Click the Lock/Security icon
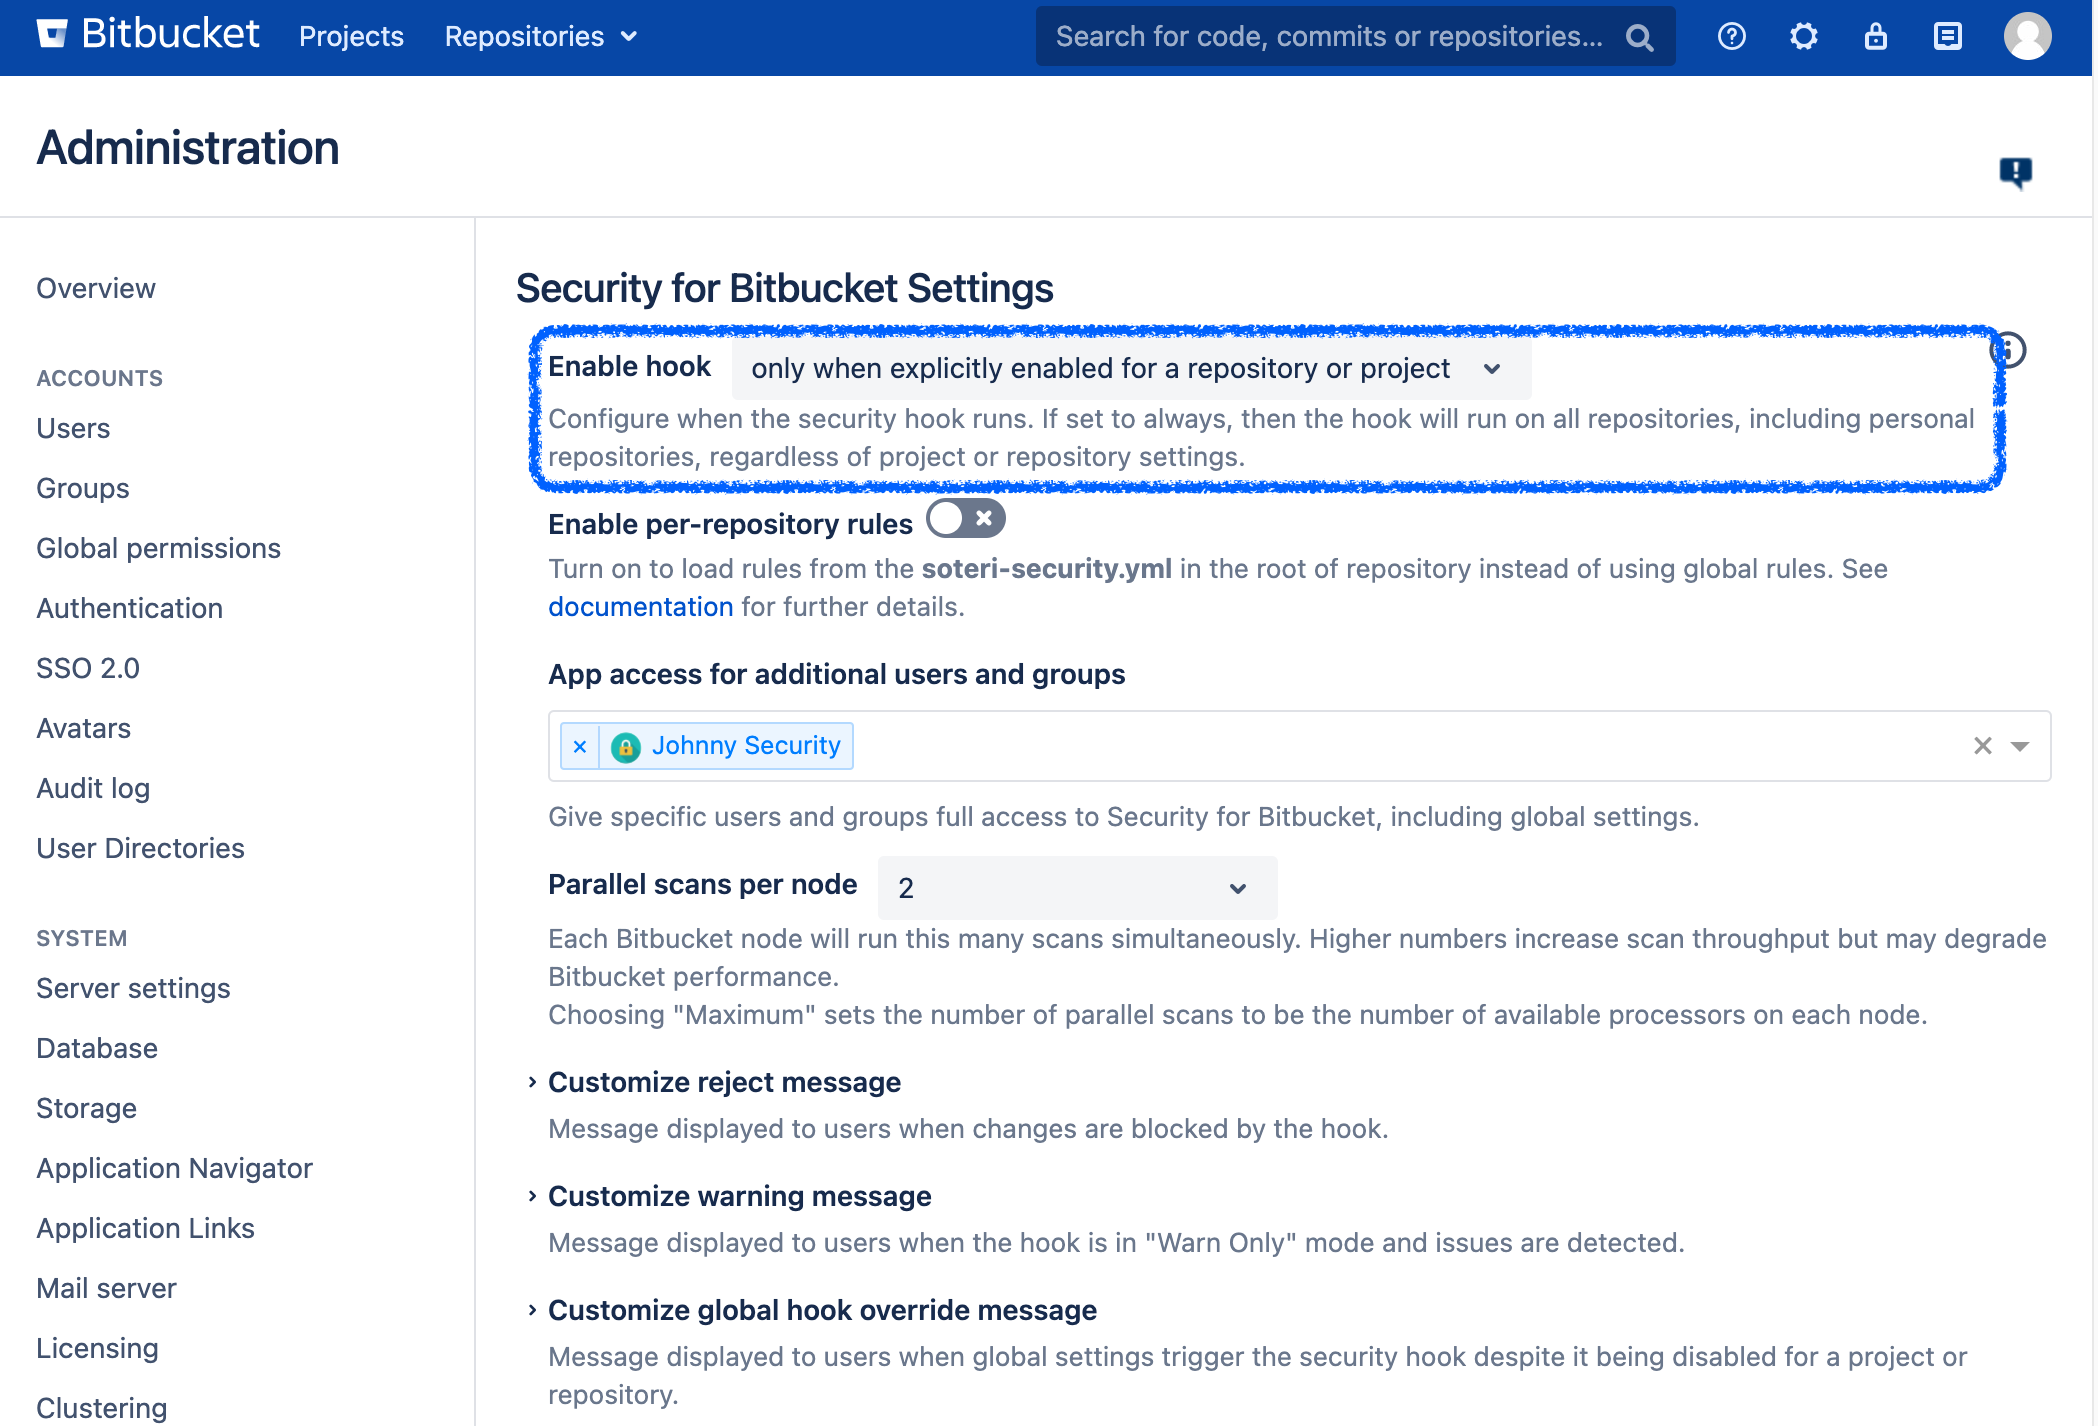The height and width of the screenshot is (1426, 2098). tap(1875, 35)
